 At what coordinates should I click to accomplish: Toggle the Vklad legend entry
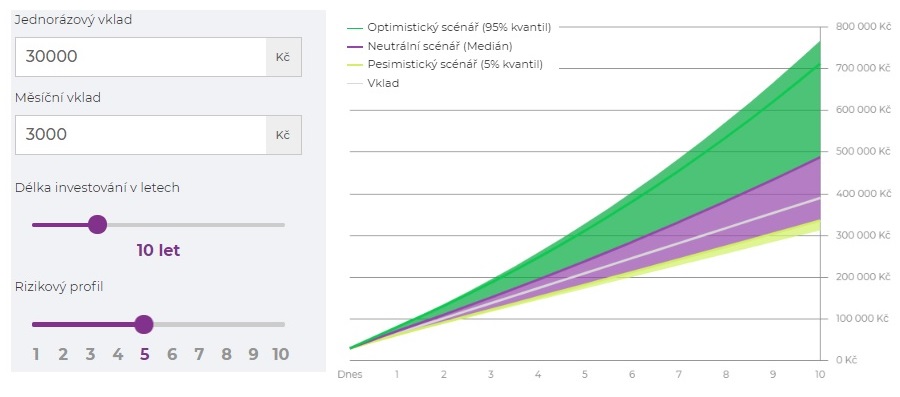(x=373, y=83)
